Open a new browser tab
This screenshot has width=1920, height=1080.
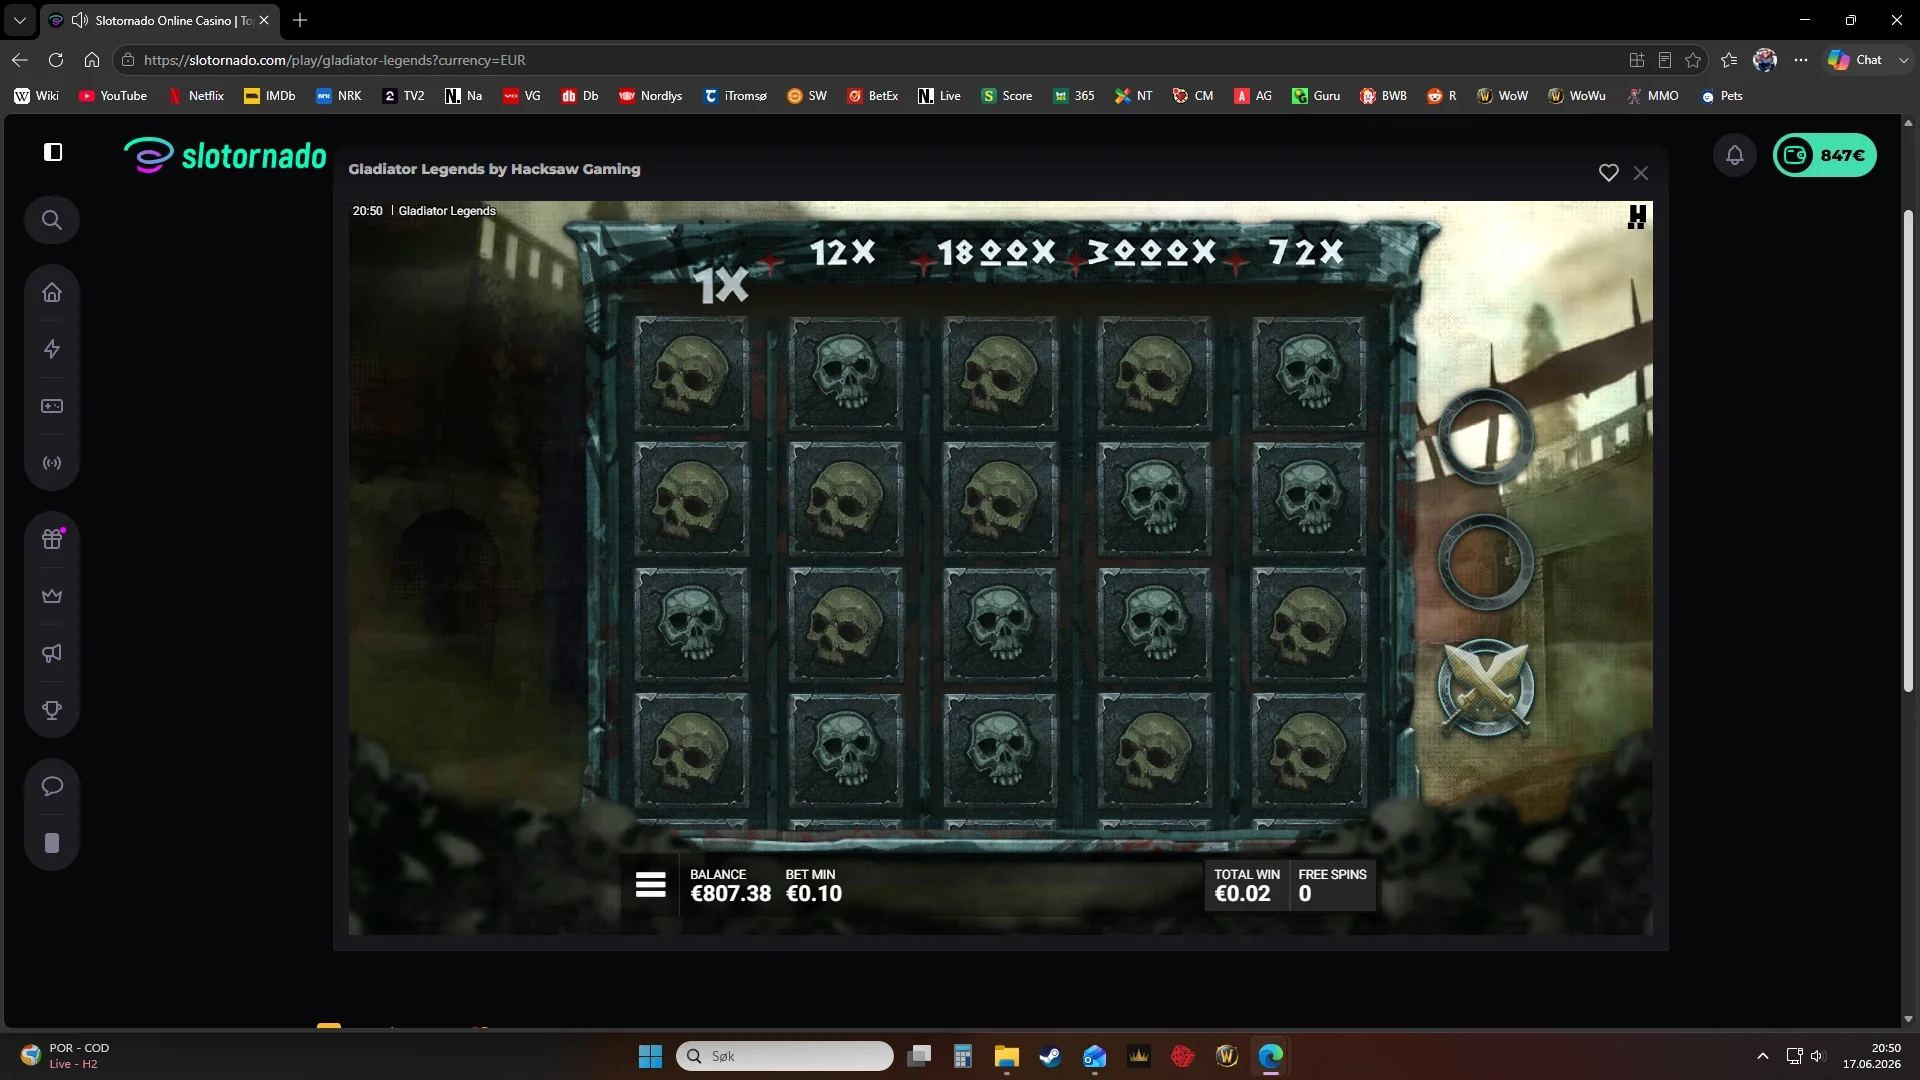click(300, 20)
